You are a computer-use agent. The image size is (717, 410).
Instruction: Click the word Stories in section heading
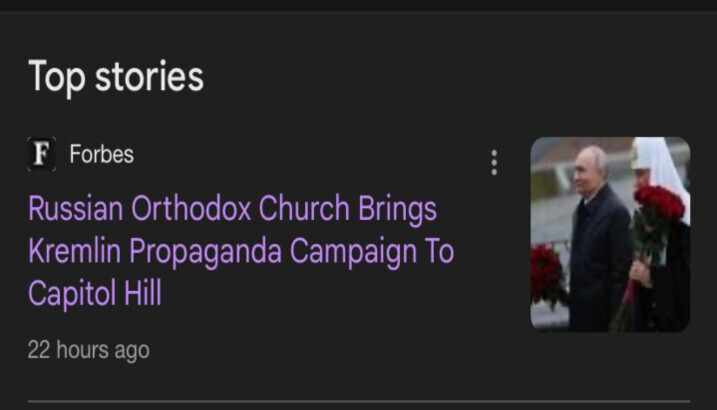tap(149, 76)
